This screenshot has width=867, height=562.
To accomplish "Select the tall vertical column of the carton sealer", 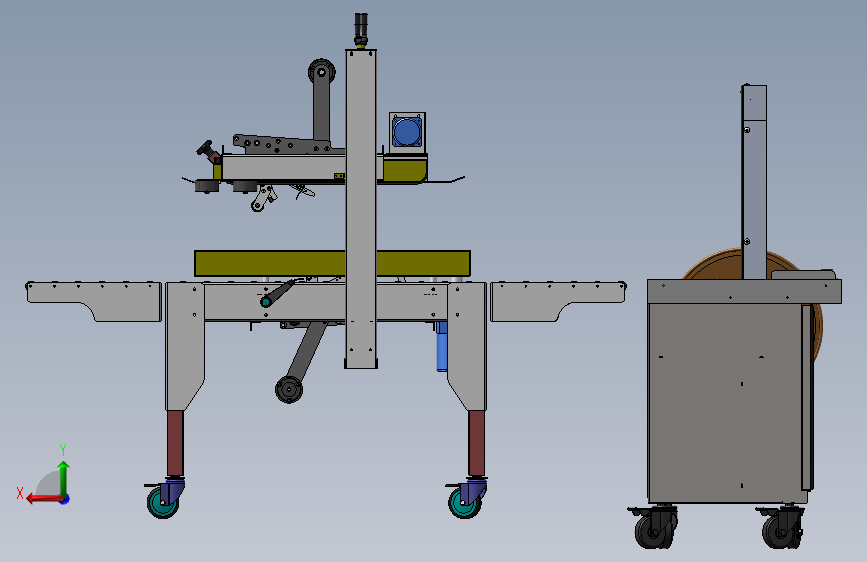I will [361, 209].
